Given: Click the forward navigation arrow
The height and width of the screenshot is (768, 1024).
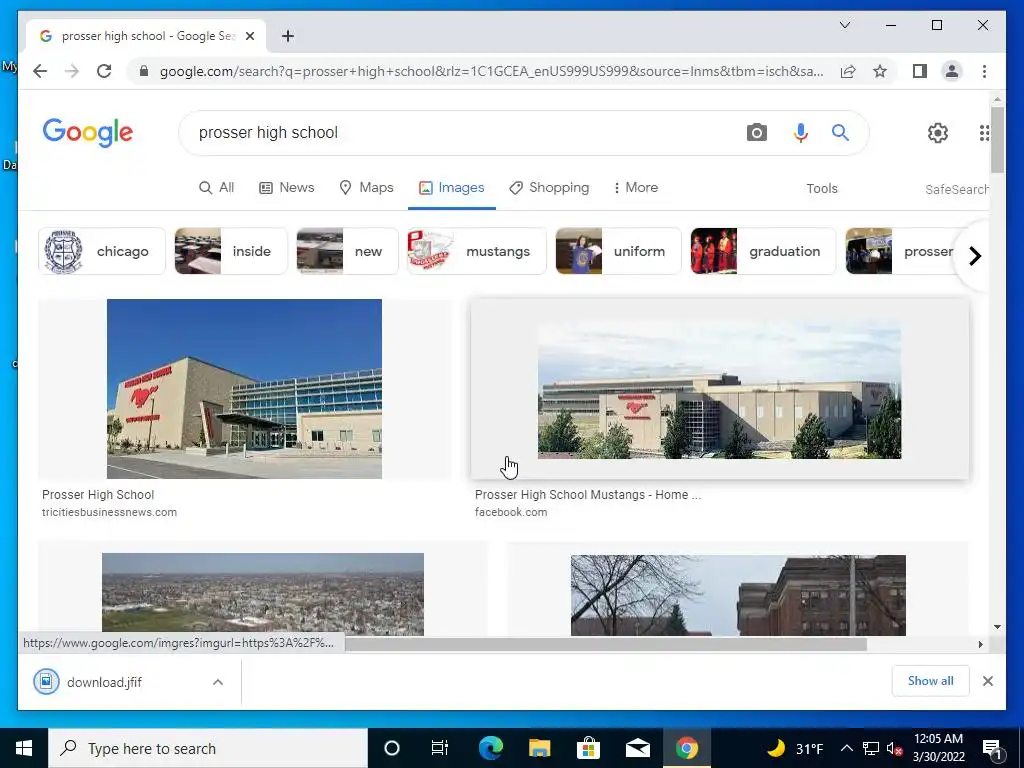Looking at the screenshot, I should pos(72,71).
